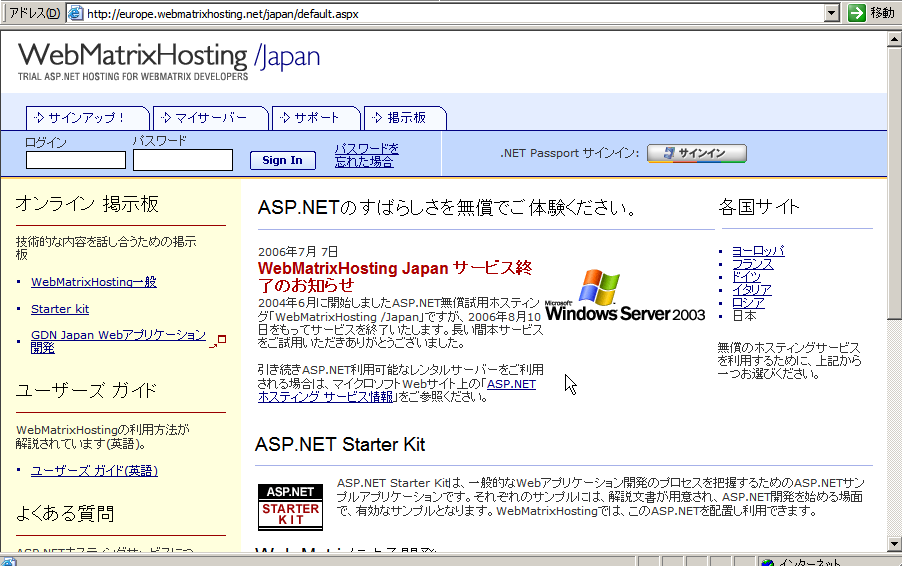Click the page icon in address bar
This screenshot has width=902, height=566.
75,13
